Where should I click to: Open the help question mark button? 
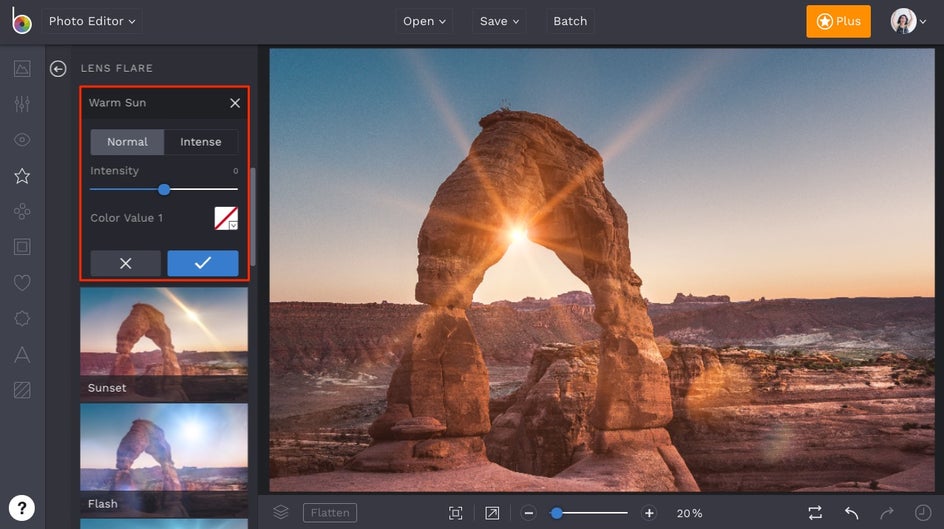22,508
